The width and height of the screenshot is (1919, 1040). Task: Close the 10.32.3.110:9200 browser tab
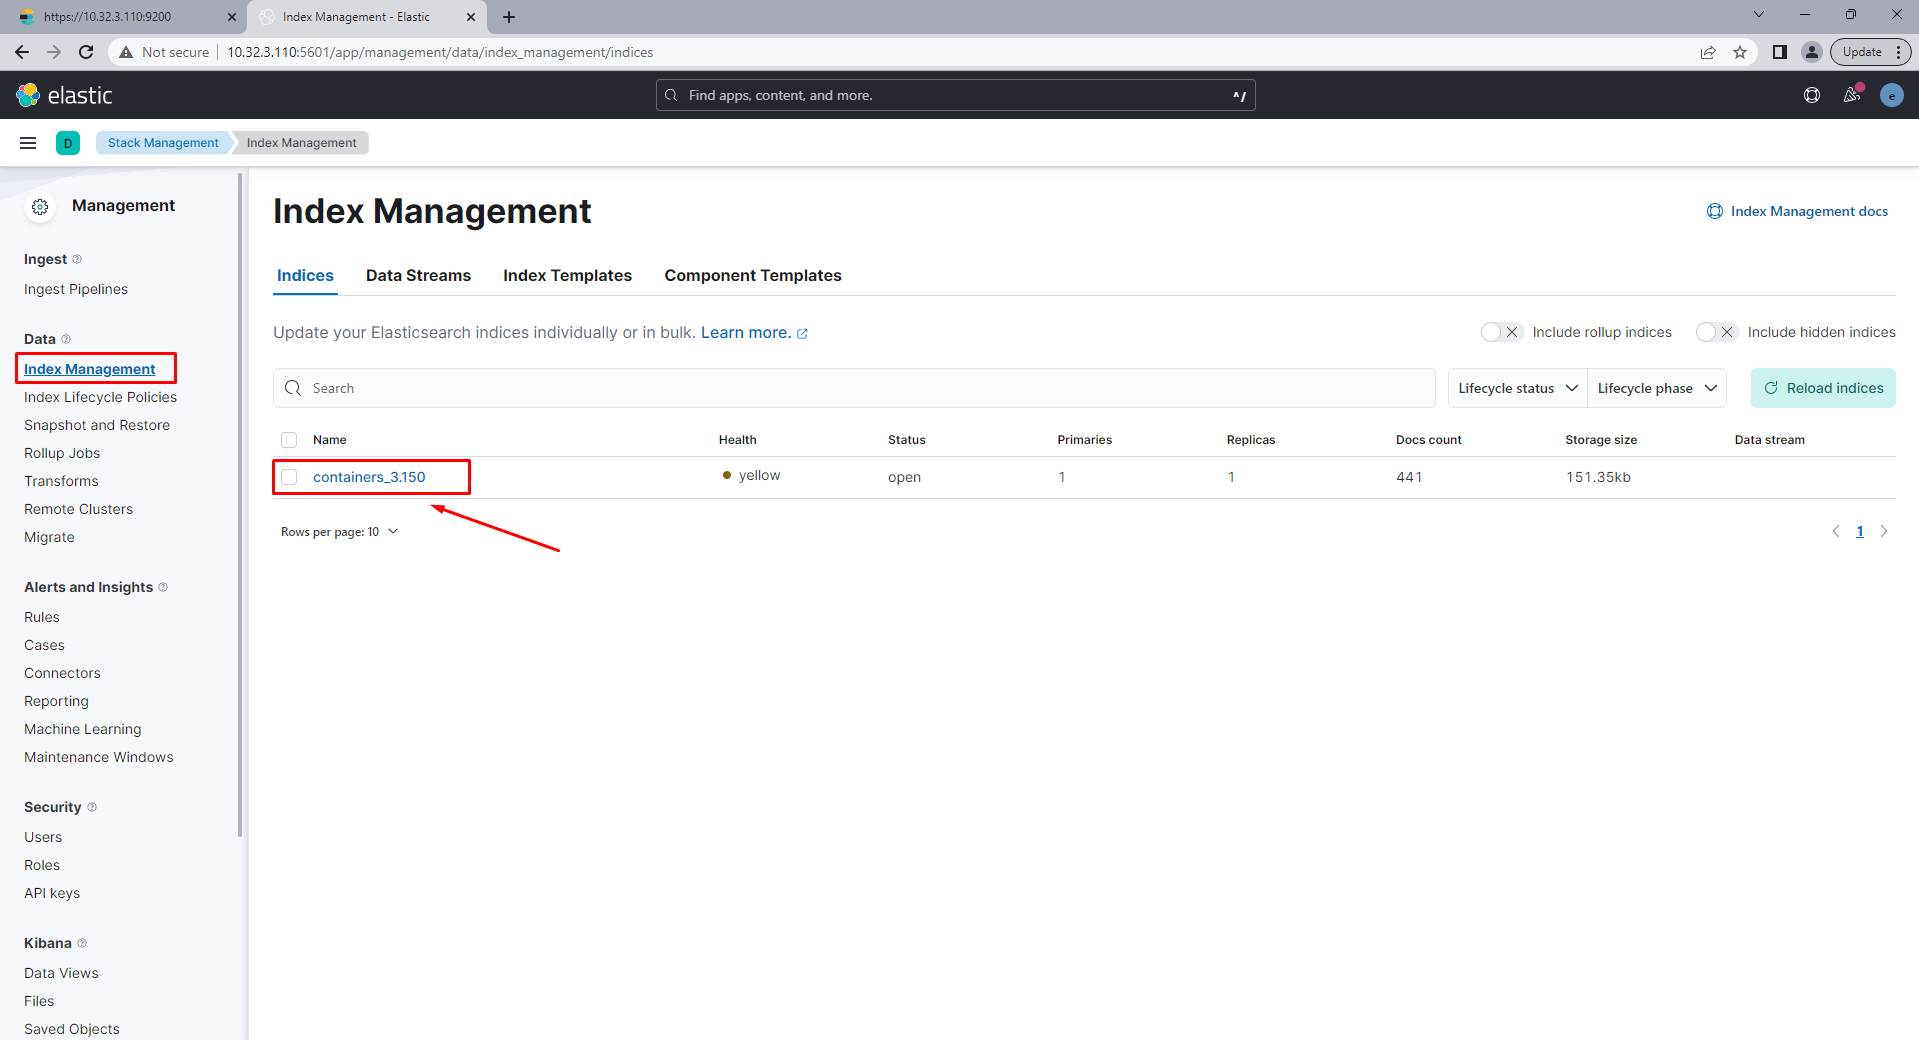click(232, 17)
